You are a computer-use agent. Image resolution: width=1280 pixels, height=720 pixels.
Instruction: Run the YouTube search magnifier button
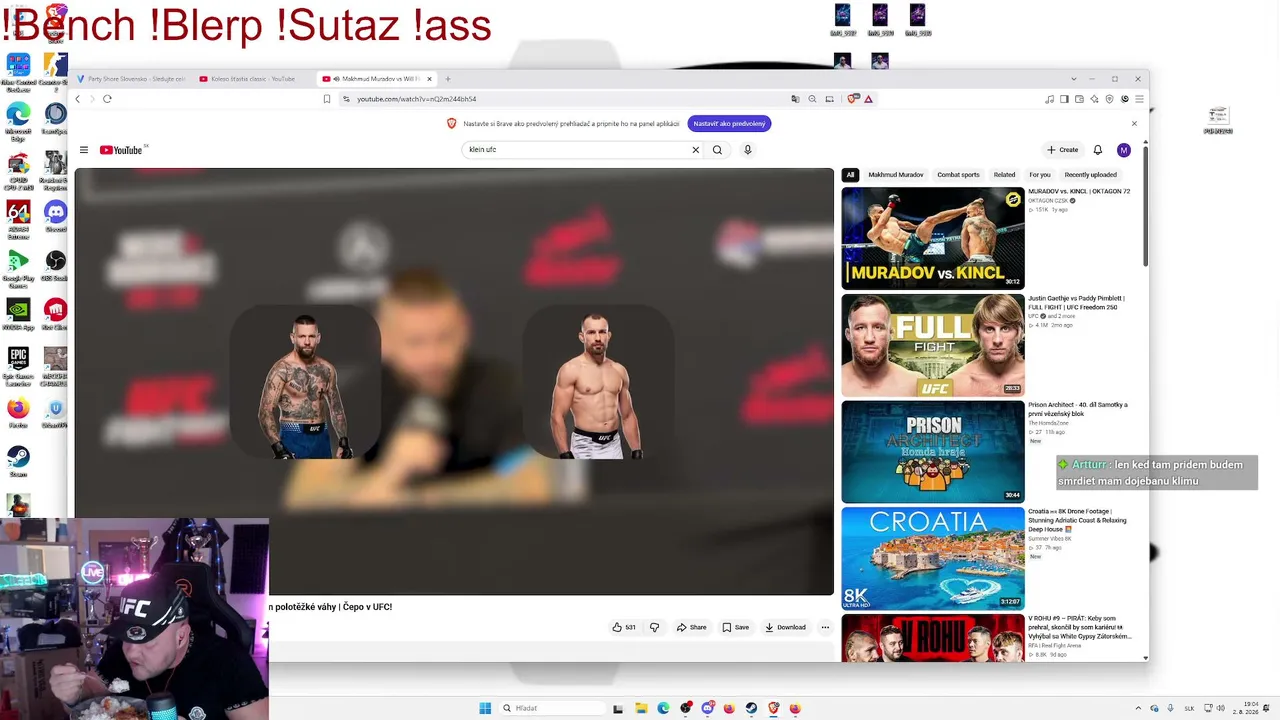717,150
